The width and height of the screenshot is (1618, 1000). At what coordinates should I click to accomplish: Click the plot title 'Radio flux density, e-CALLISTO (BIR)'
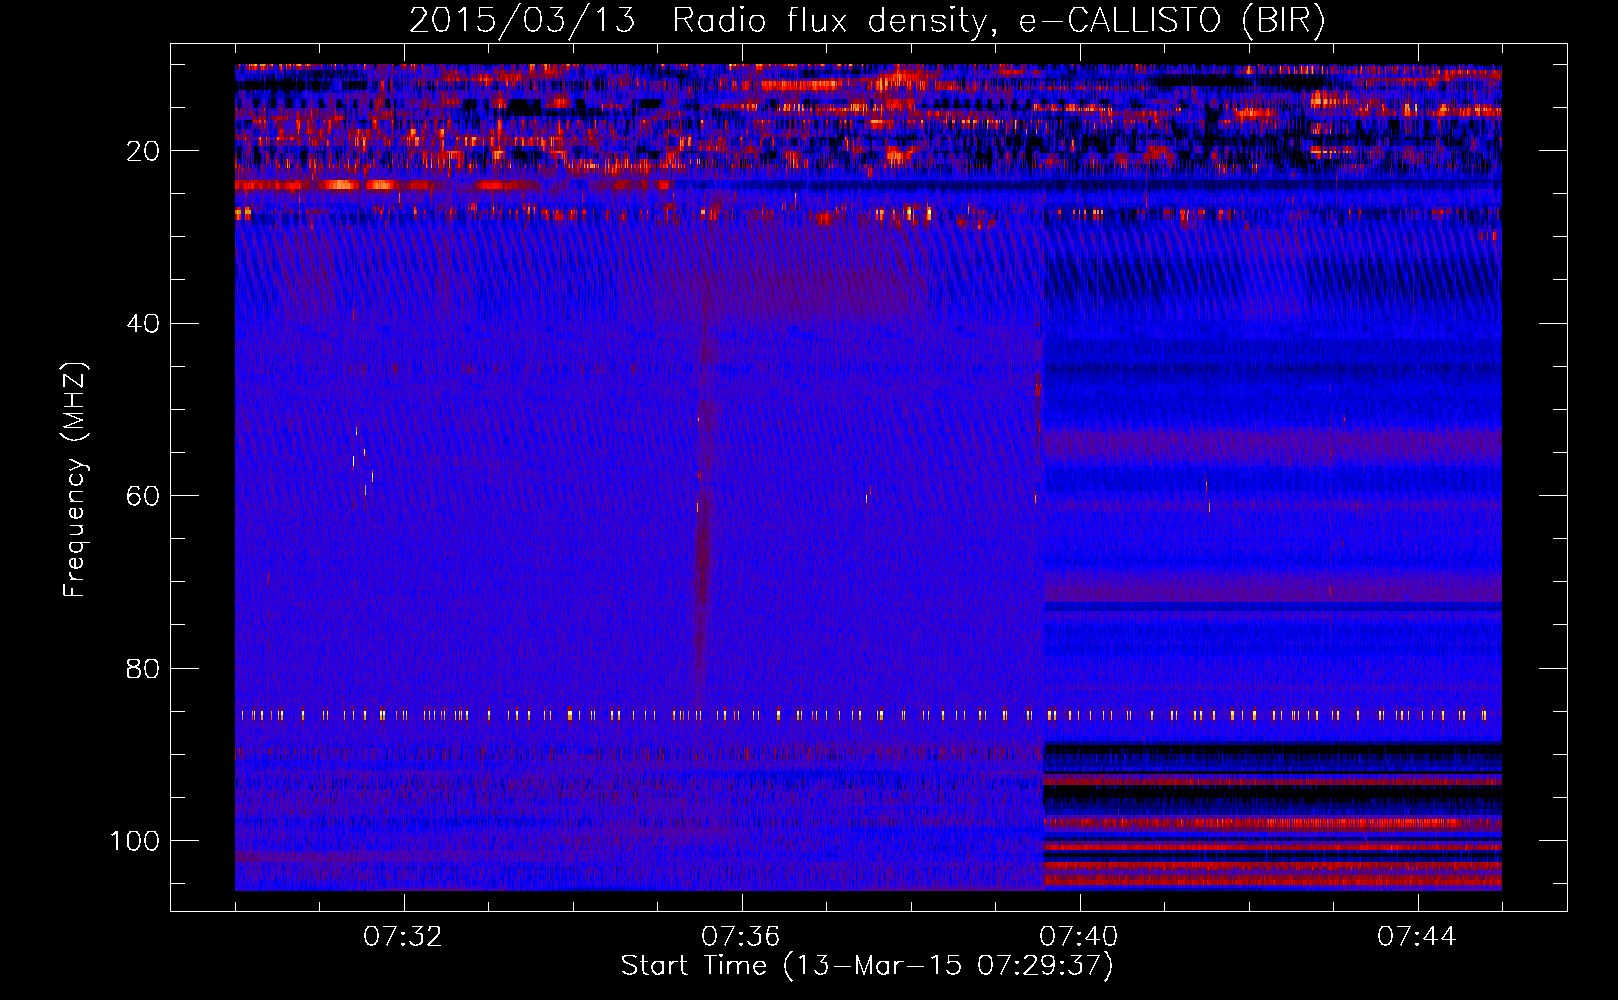pos(999,20)
